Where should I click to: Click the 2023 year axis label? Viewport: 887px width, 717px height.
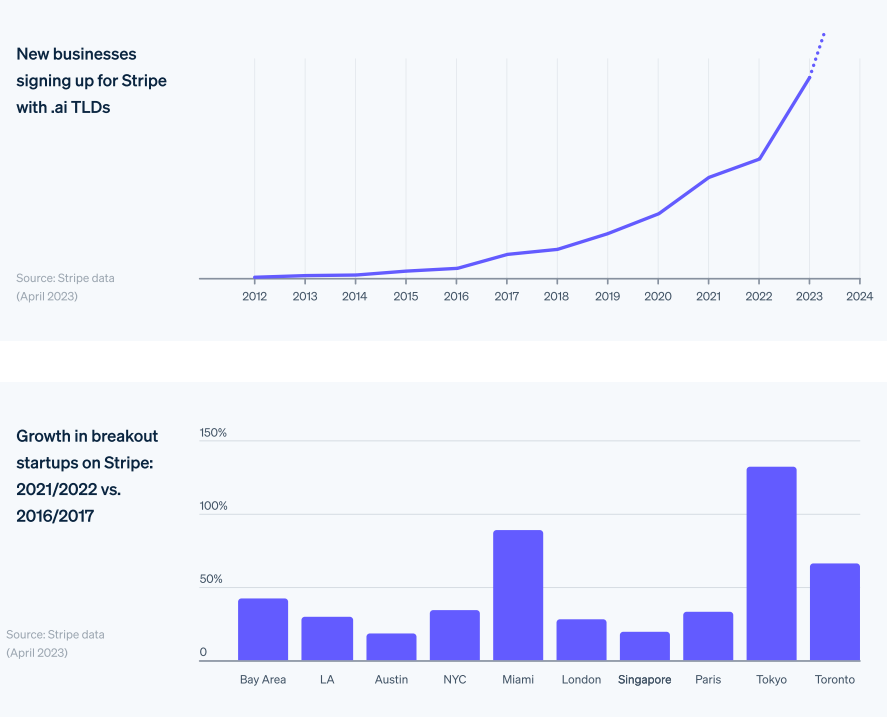point(809,296)
